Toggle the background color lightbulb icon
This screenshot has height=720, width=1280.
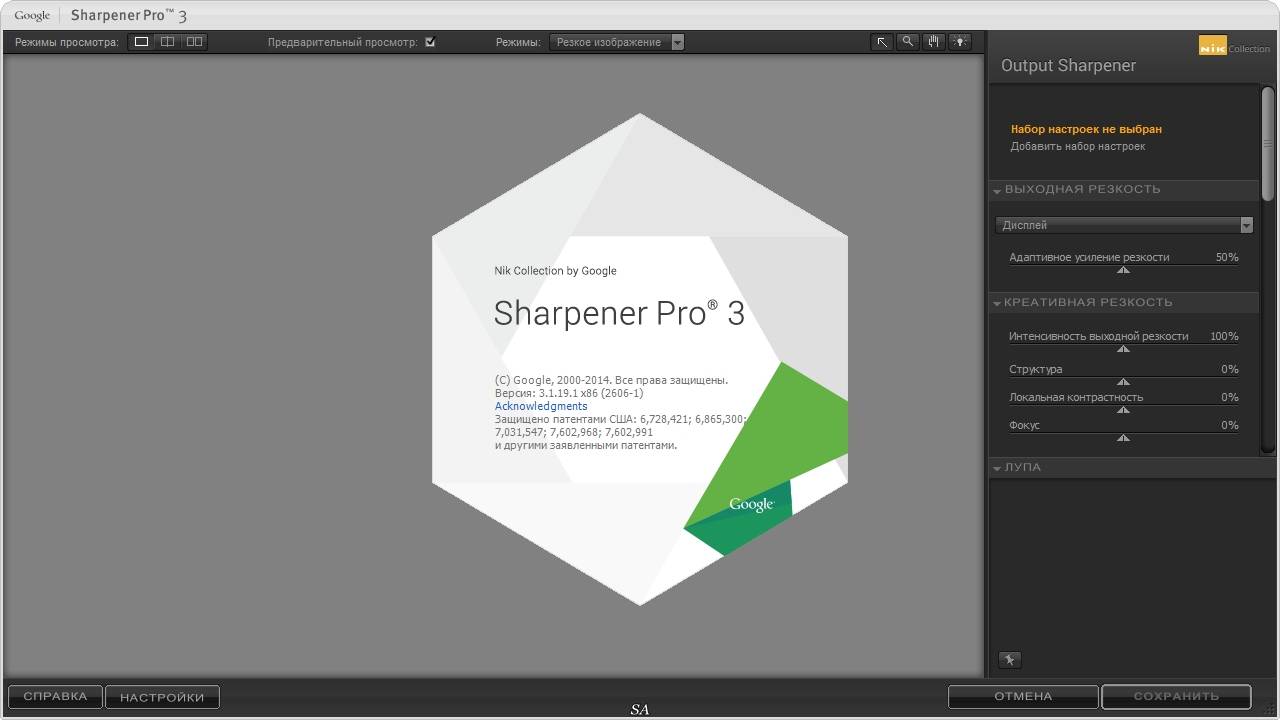pyautogui.click(x=959, y=42)
